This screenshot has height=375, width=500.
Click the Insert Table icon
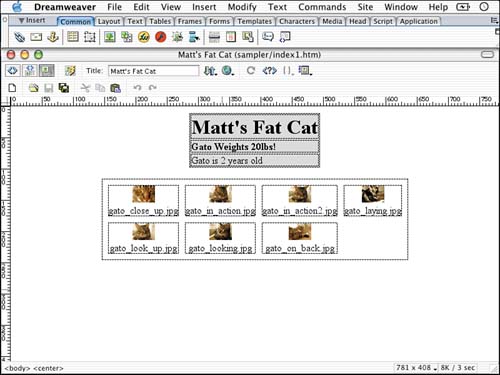point(73,37)
